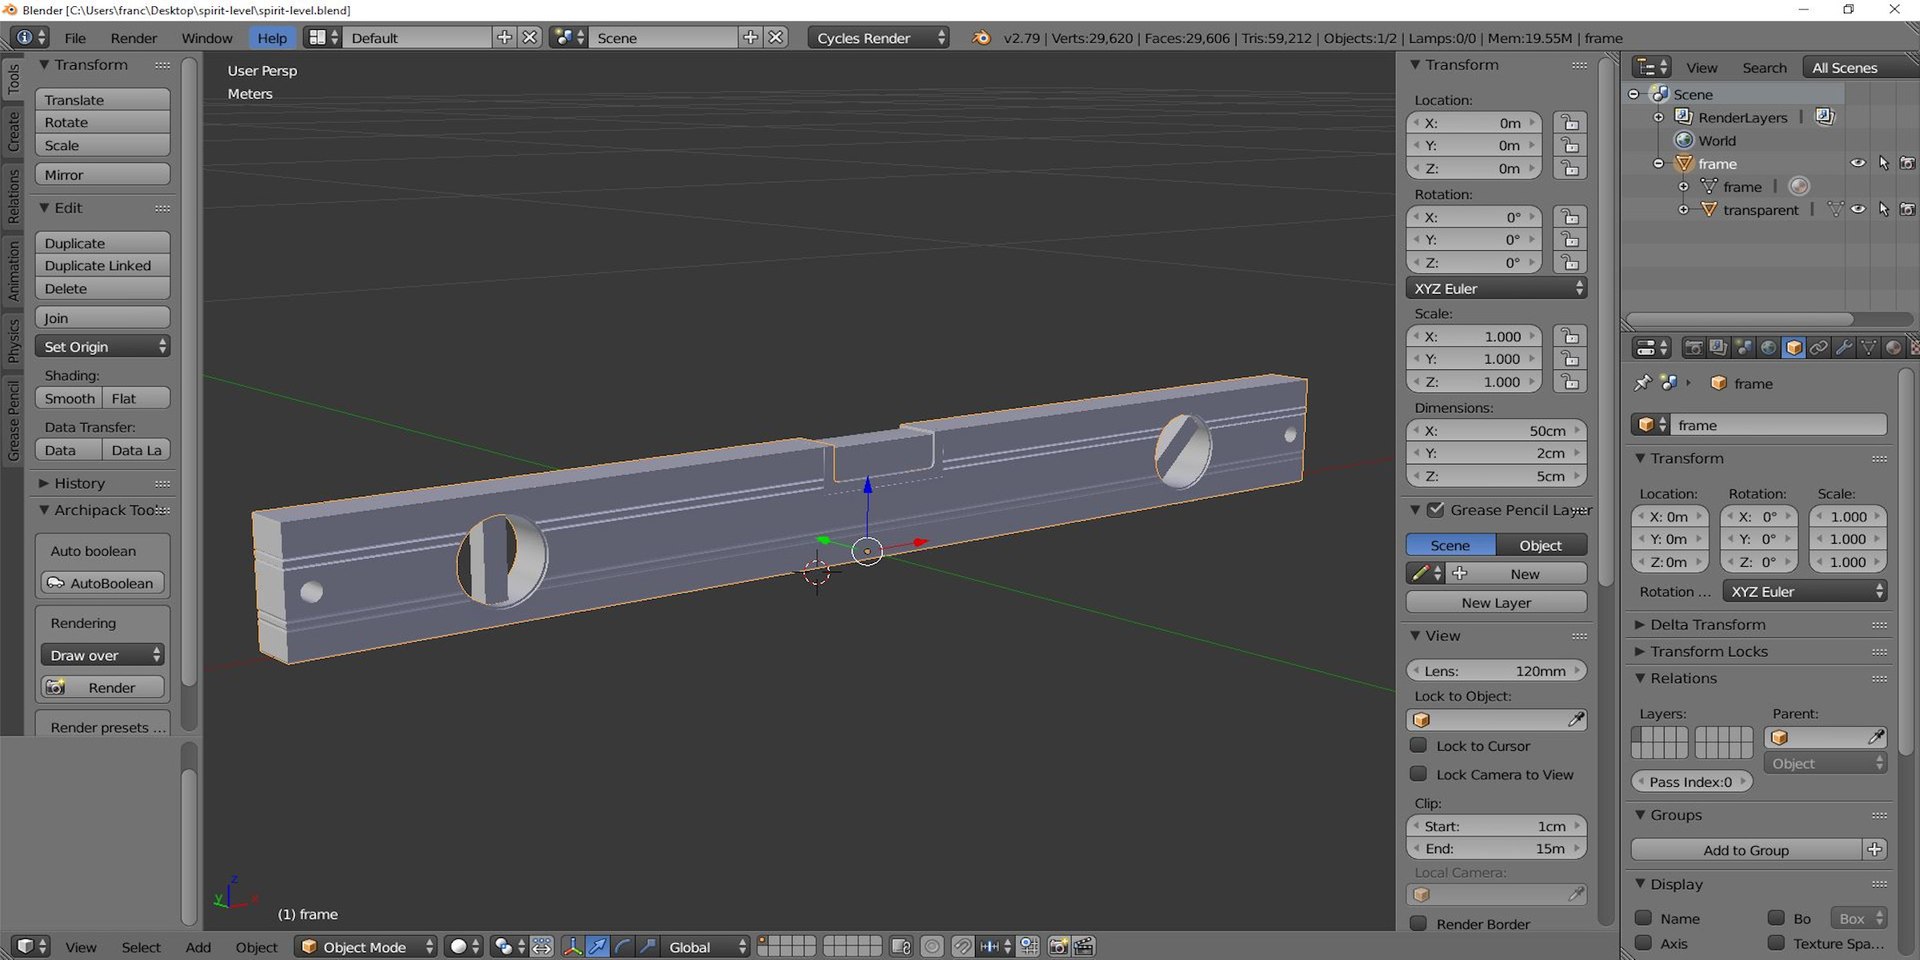1920x960 pixels.
Task: Enable Lock to Cursor checkbox
Action: point(1418,745)
